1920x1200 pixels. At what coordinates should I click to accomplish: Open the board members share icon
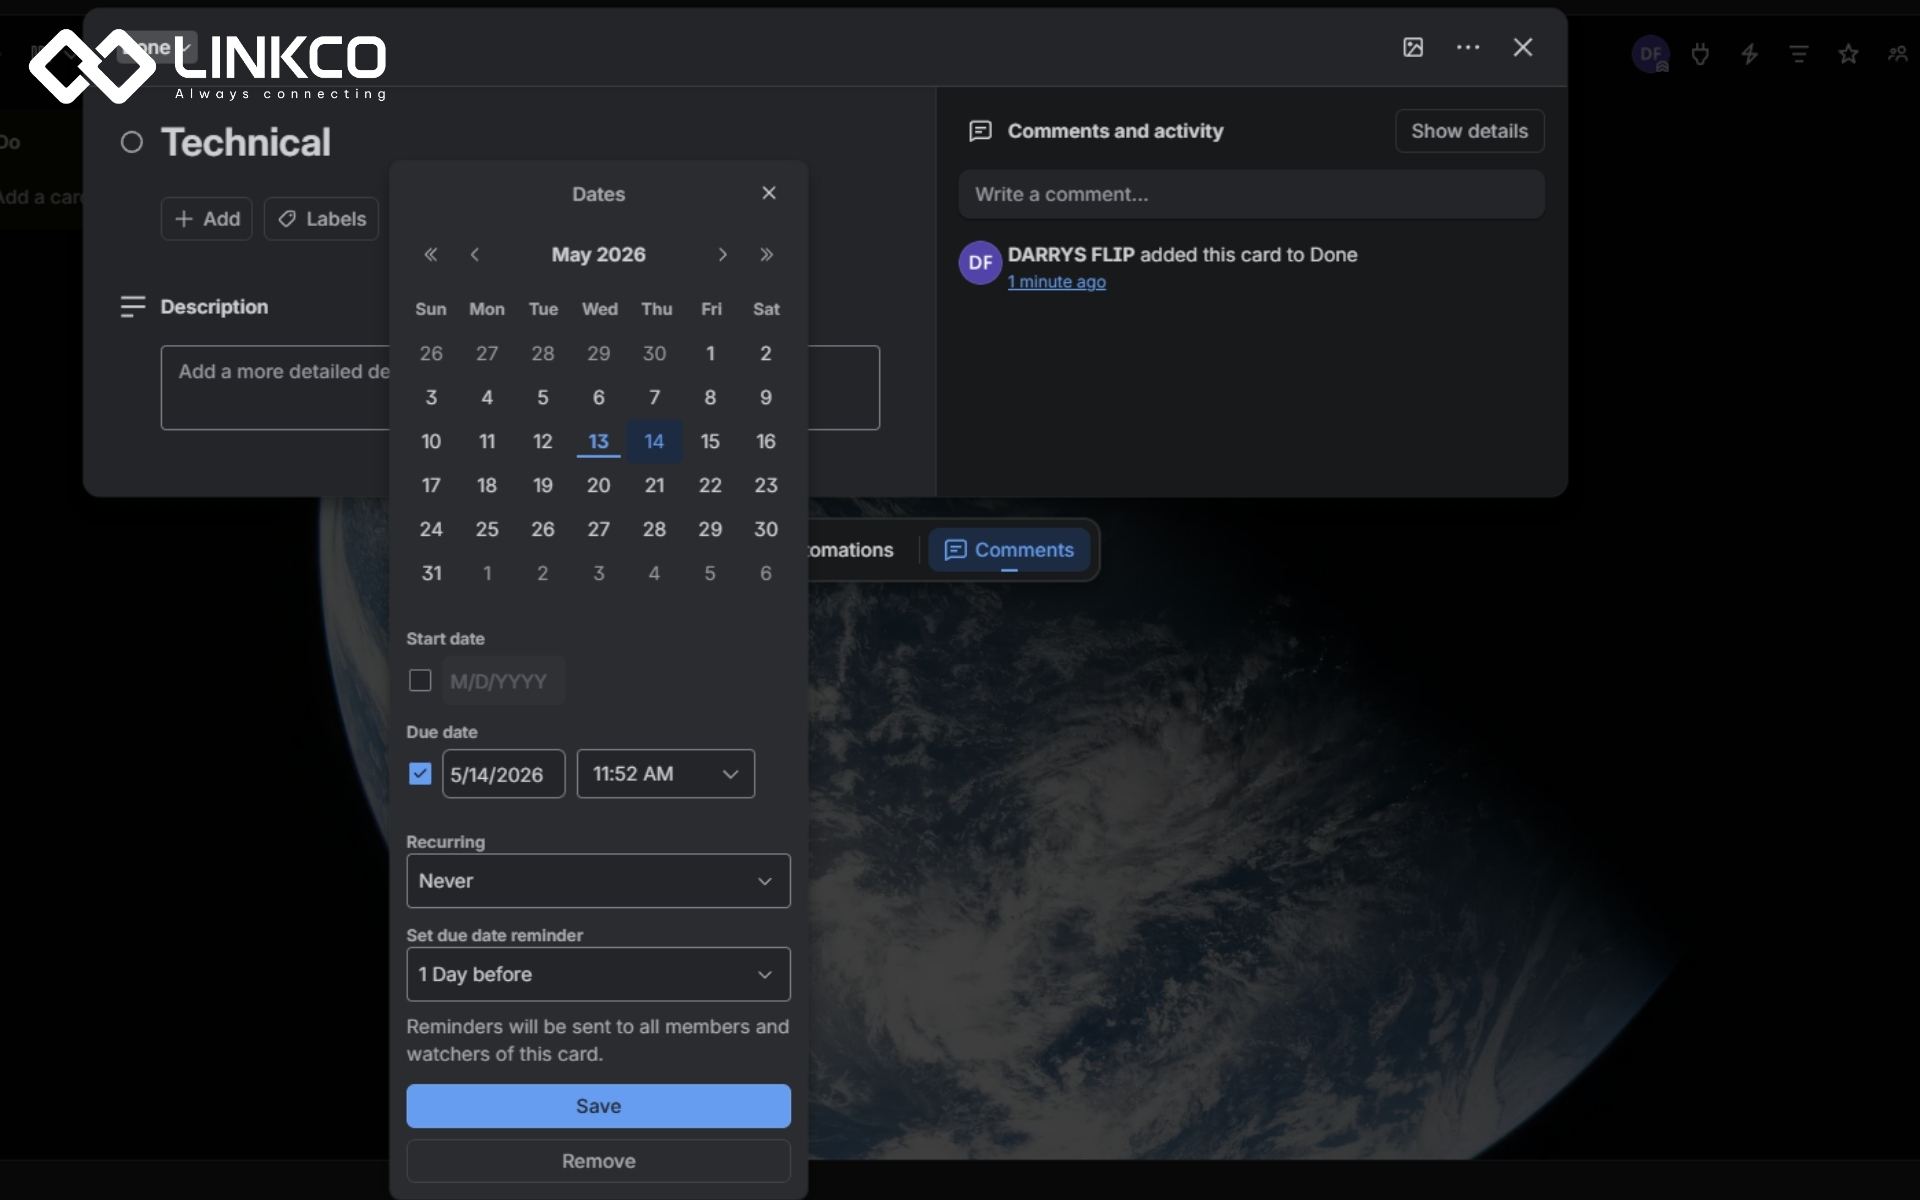point(1898,54)
